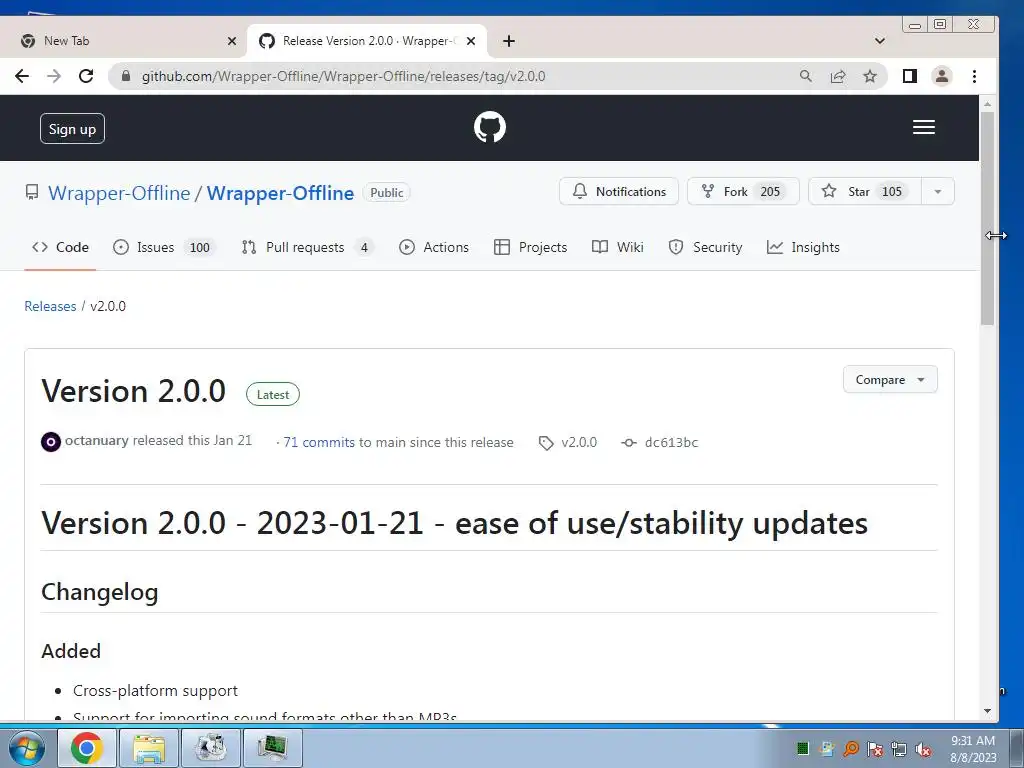Share this page via share icon
Image resolution: width=1024 pixels, height=768 pixels.
pyautogui.click(x=838, y=76)
